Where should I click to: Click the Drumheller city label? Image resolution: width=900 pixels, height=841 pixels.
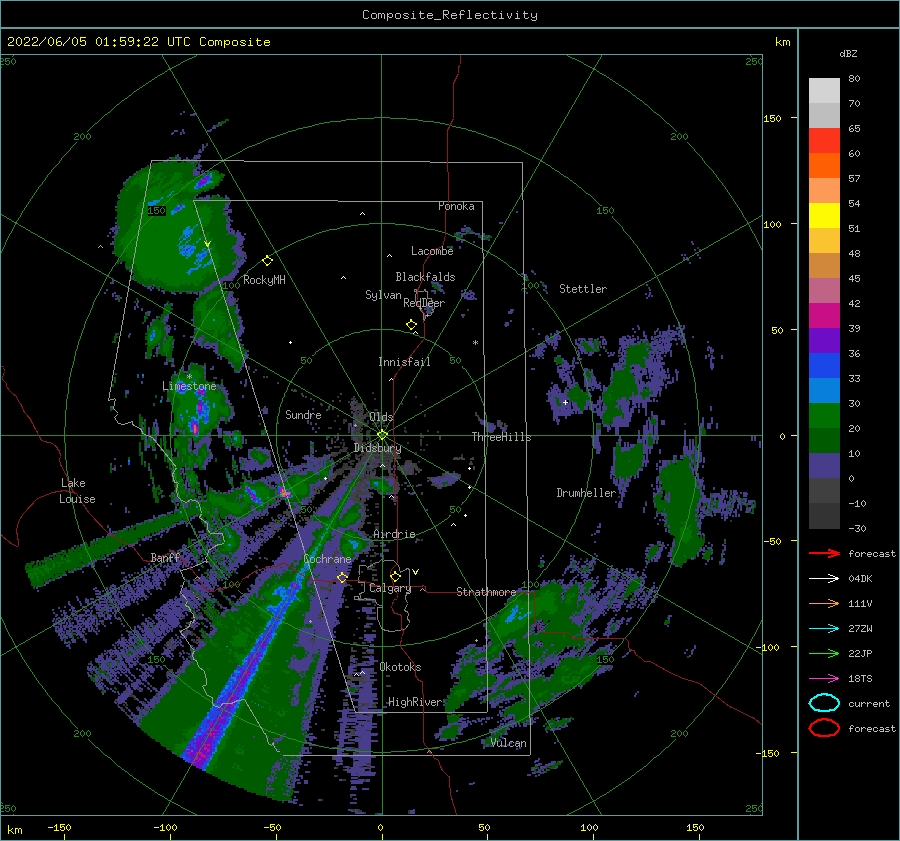pos(586,493)
